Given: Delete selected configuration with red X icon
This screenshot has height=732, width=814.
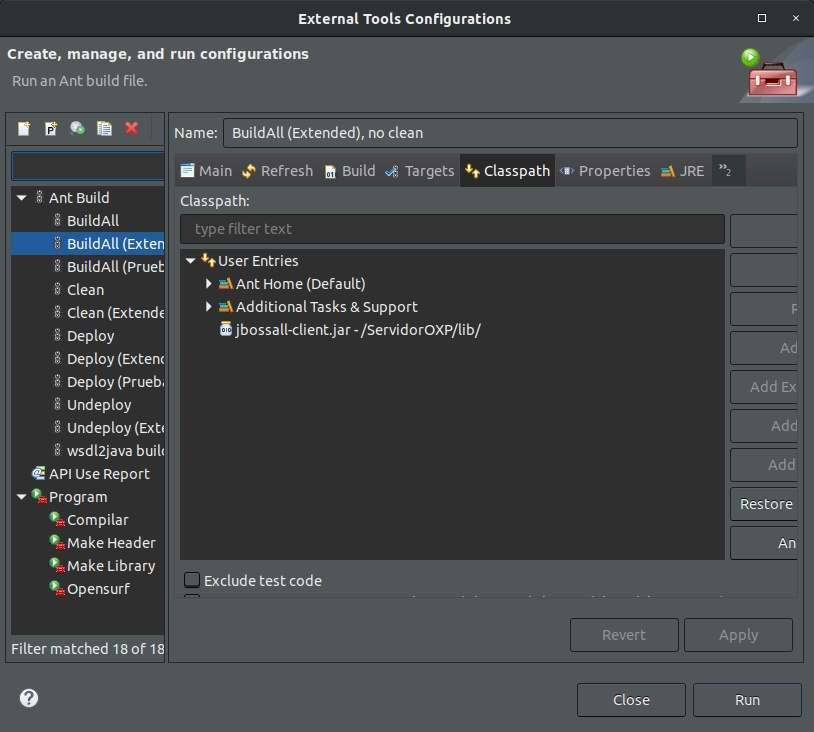Looking at the screenshot, I should point(131,128).
